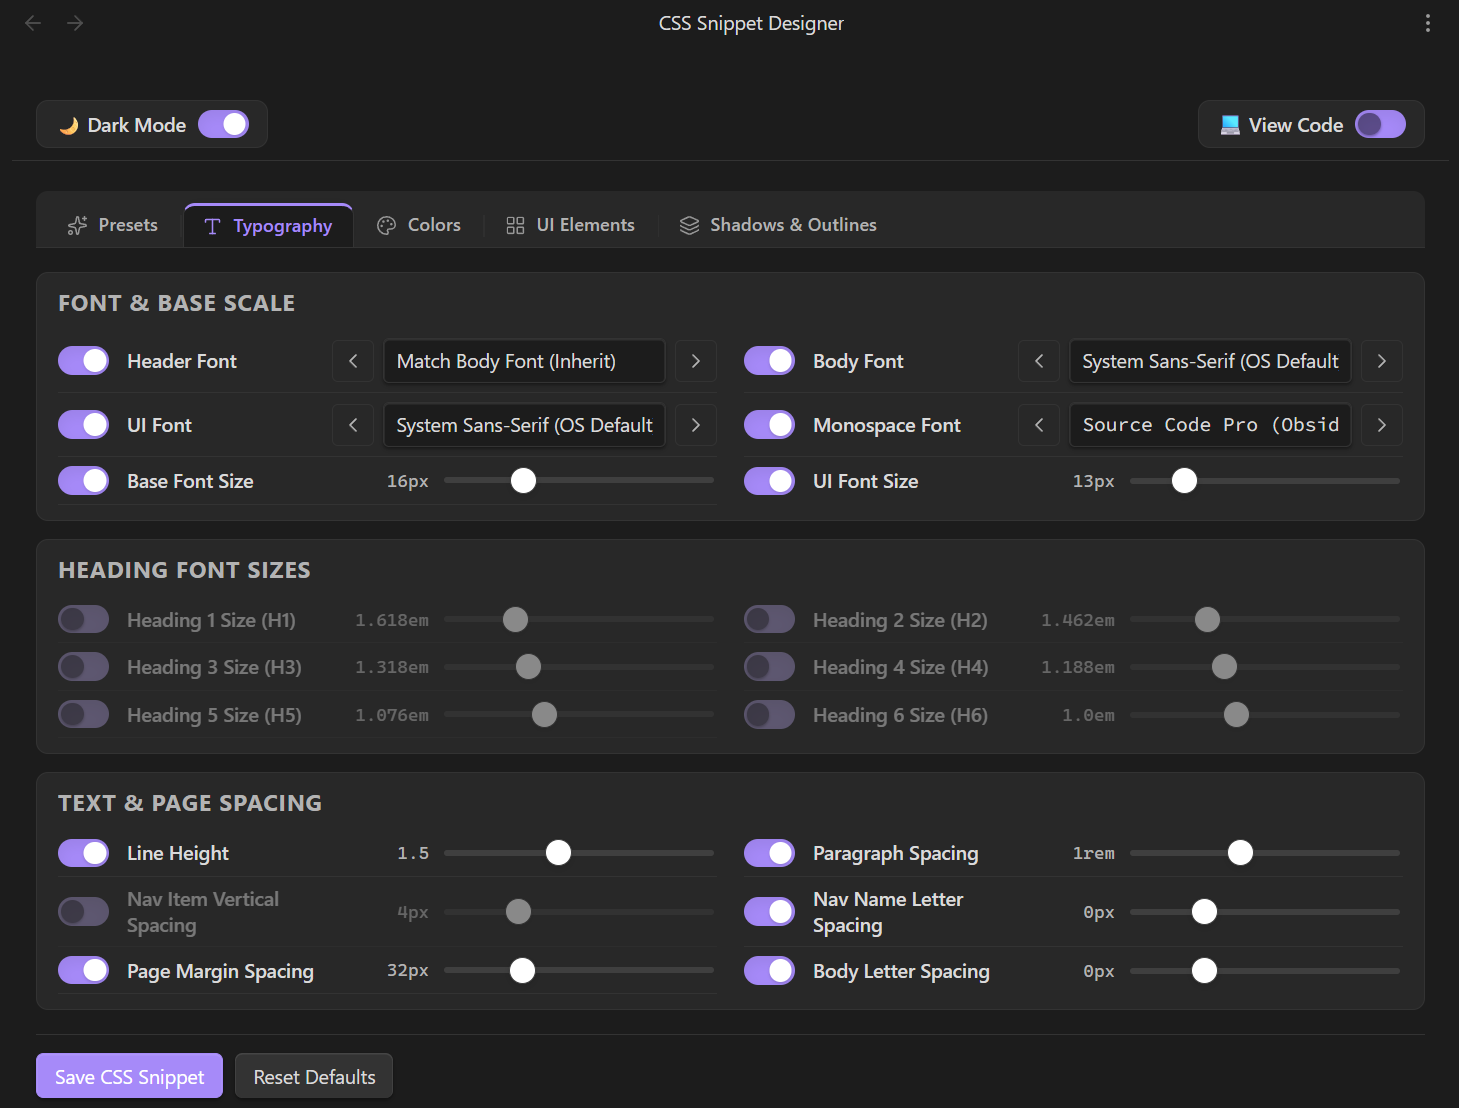Disable the Header Font toggle
1459x1108 pixels.
click(x=84, y=361)
